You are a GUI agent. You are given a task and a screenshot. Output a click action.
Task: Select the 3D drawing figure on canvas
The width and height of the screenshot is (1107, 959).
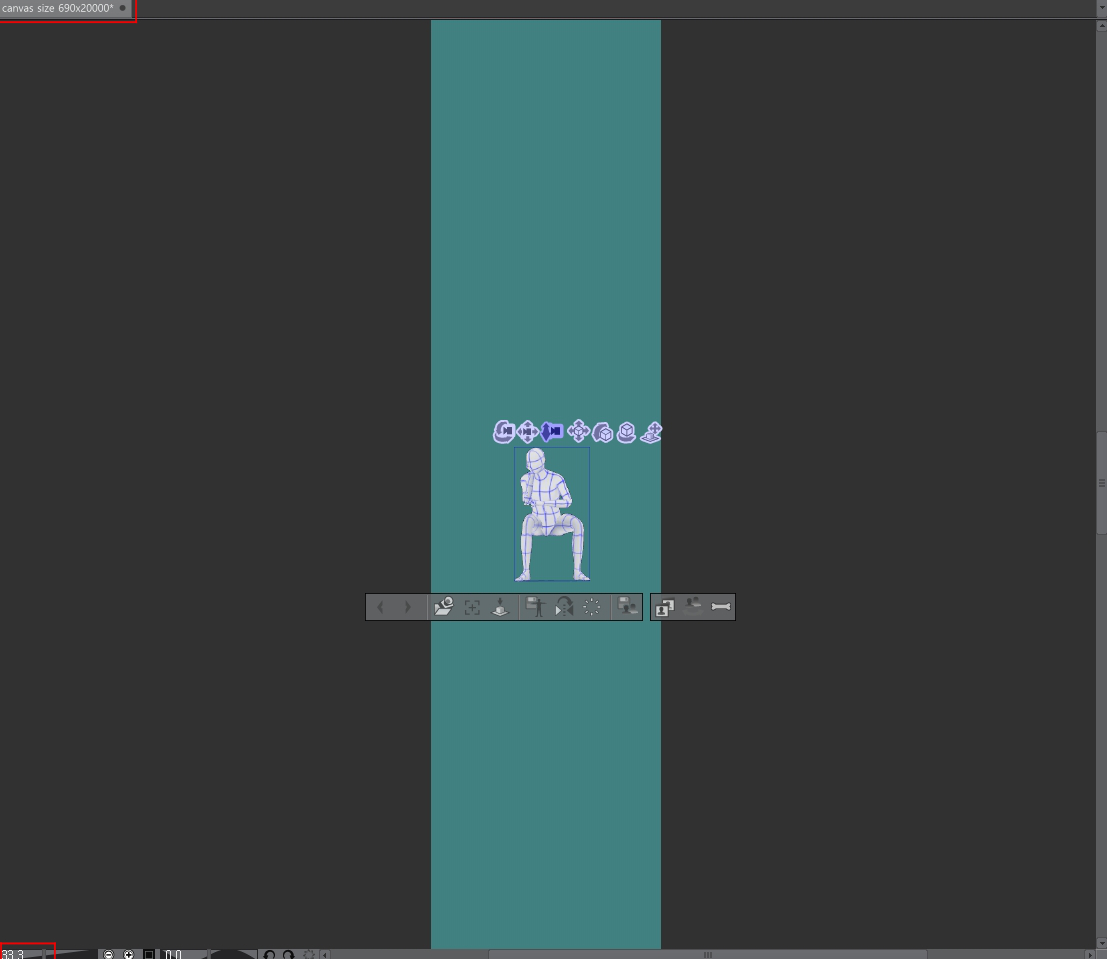pos(551,514)
